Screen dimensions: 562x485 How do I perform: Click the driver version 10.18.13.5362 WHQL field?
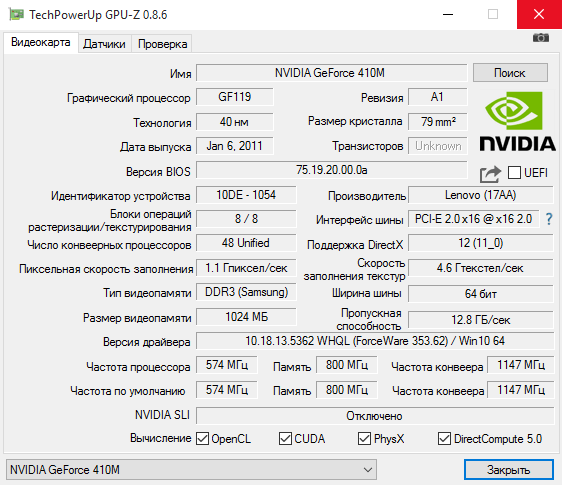tap(375, 341)
